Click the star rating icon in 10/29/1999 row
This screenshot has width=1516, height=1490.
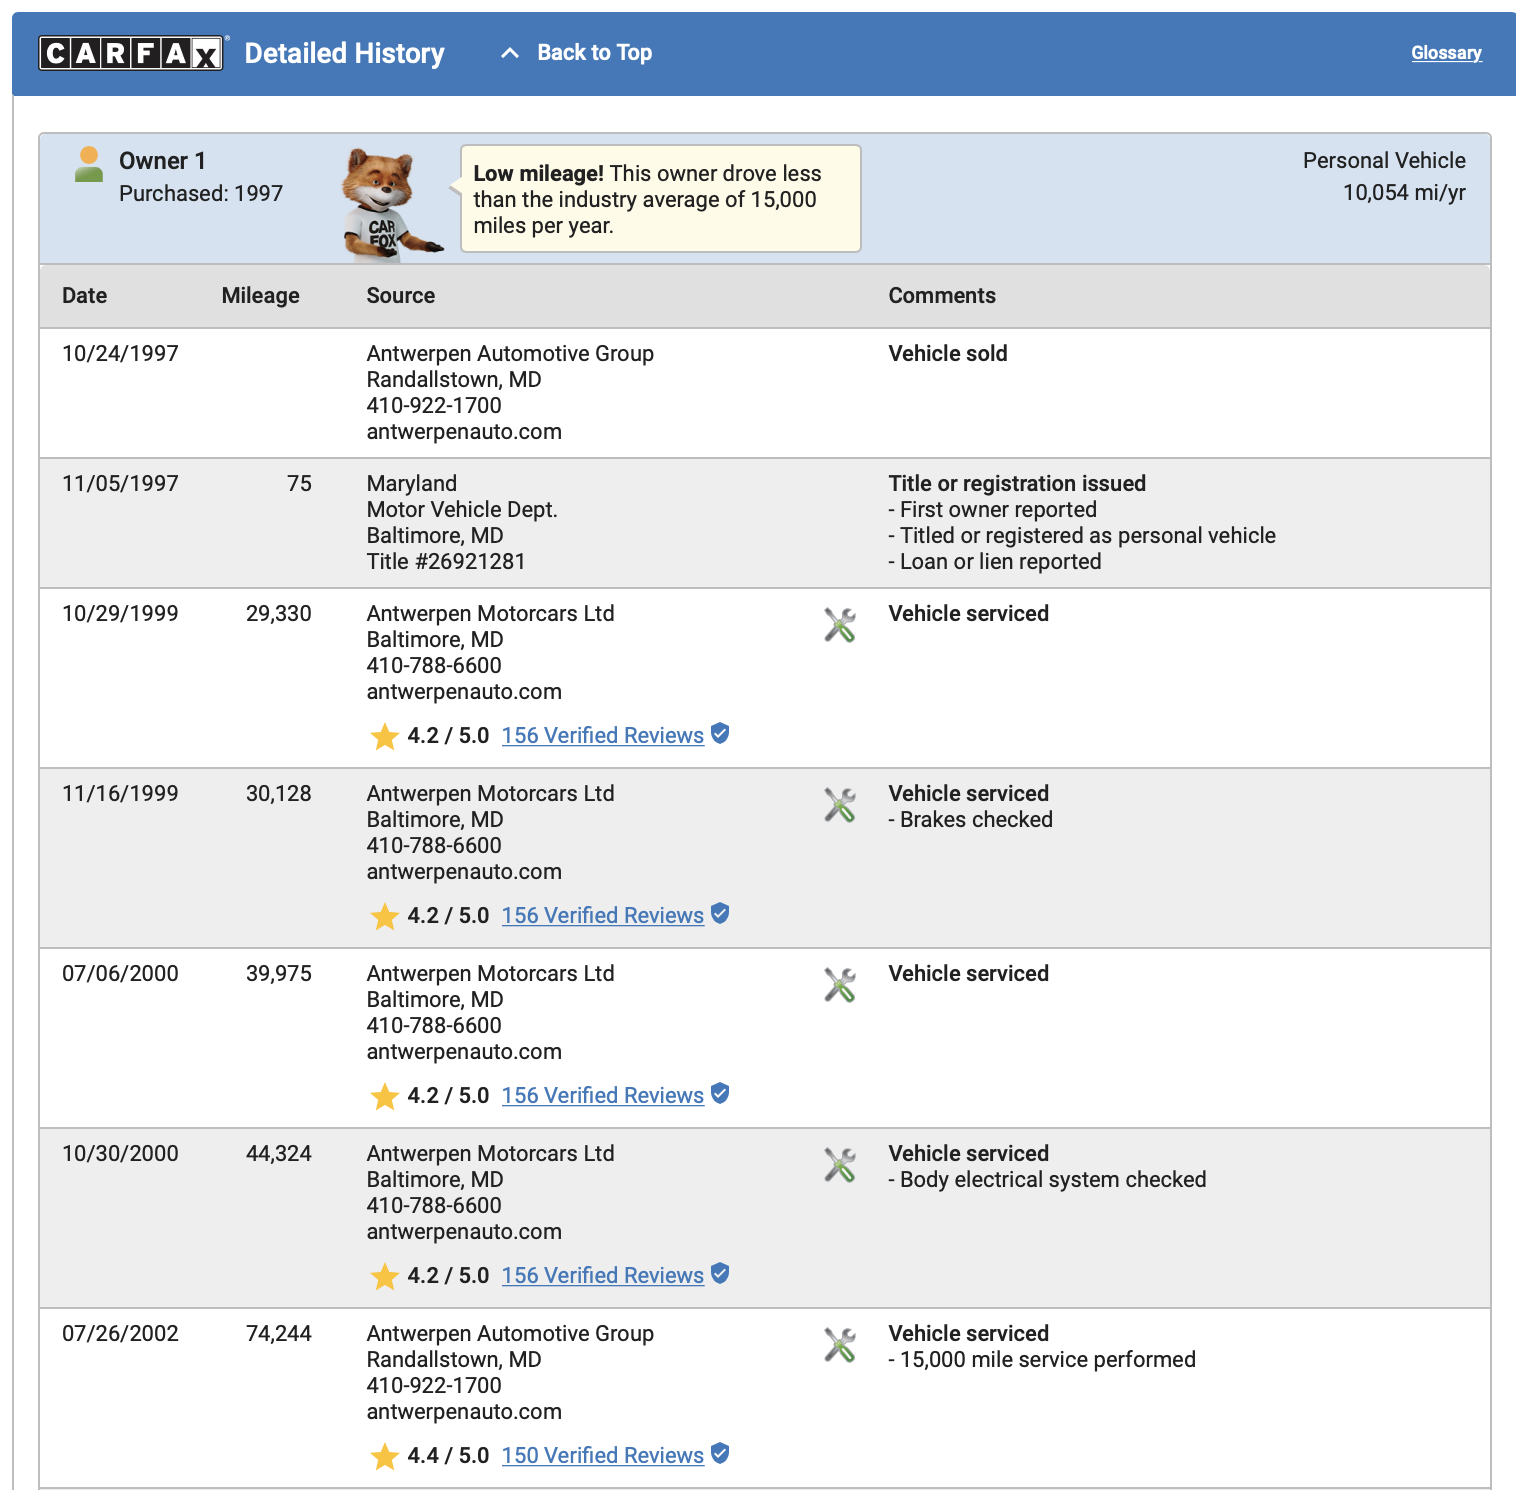click(385, 736)
